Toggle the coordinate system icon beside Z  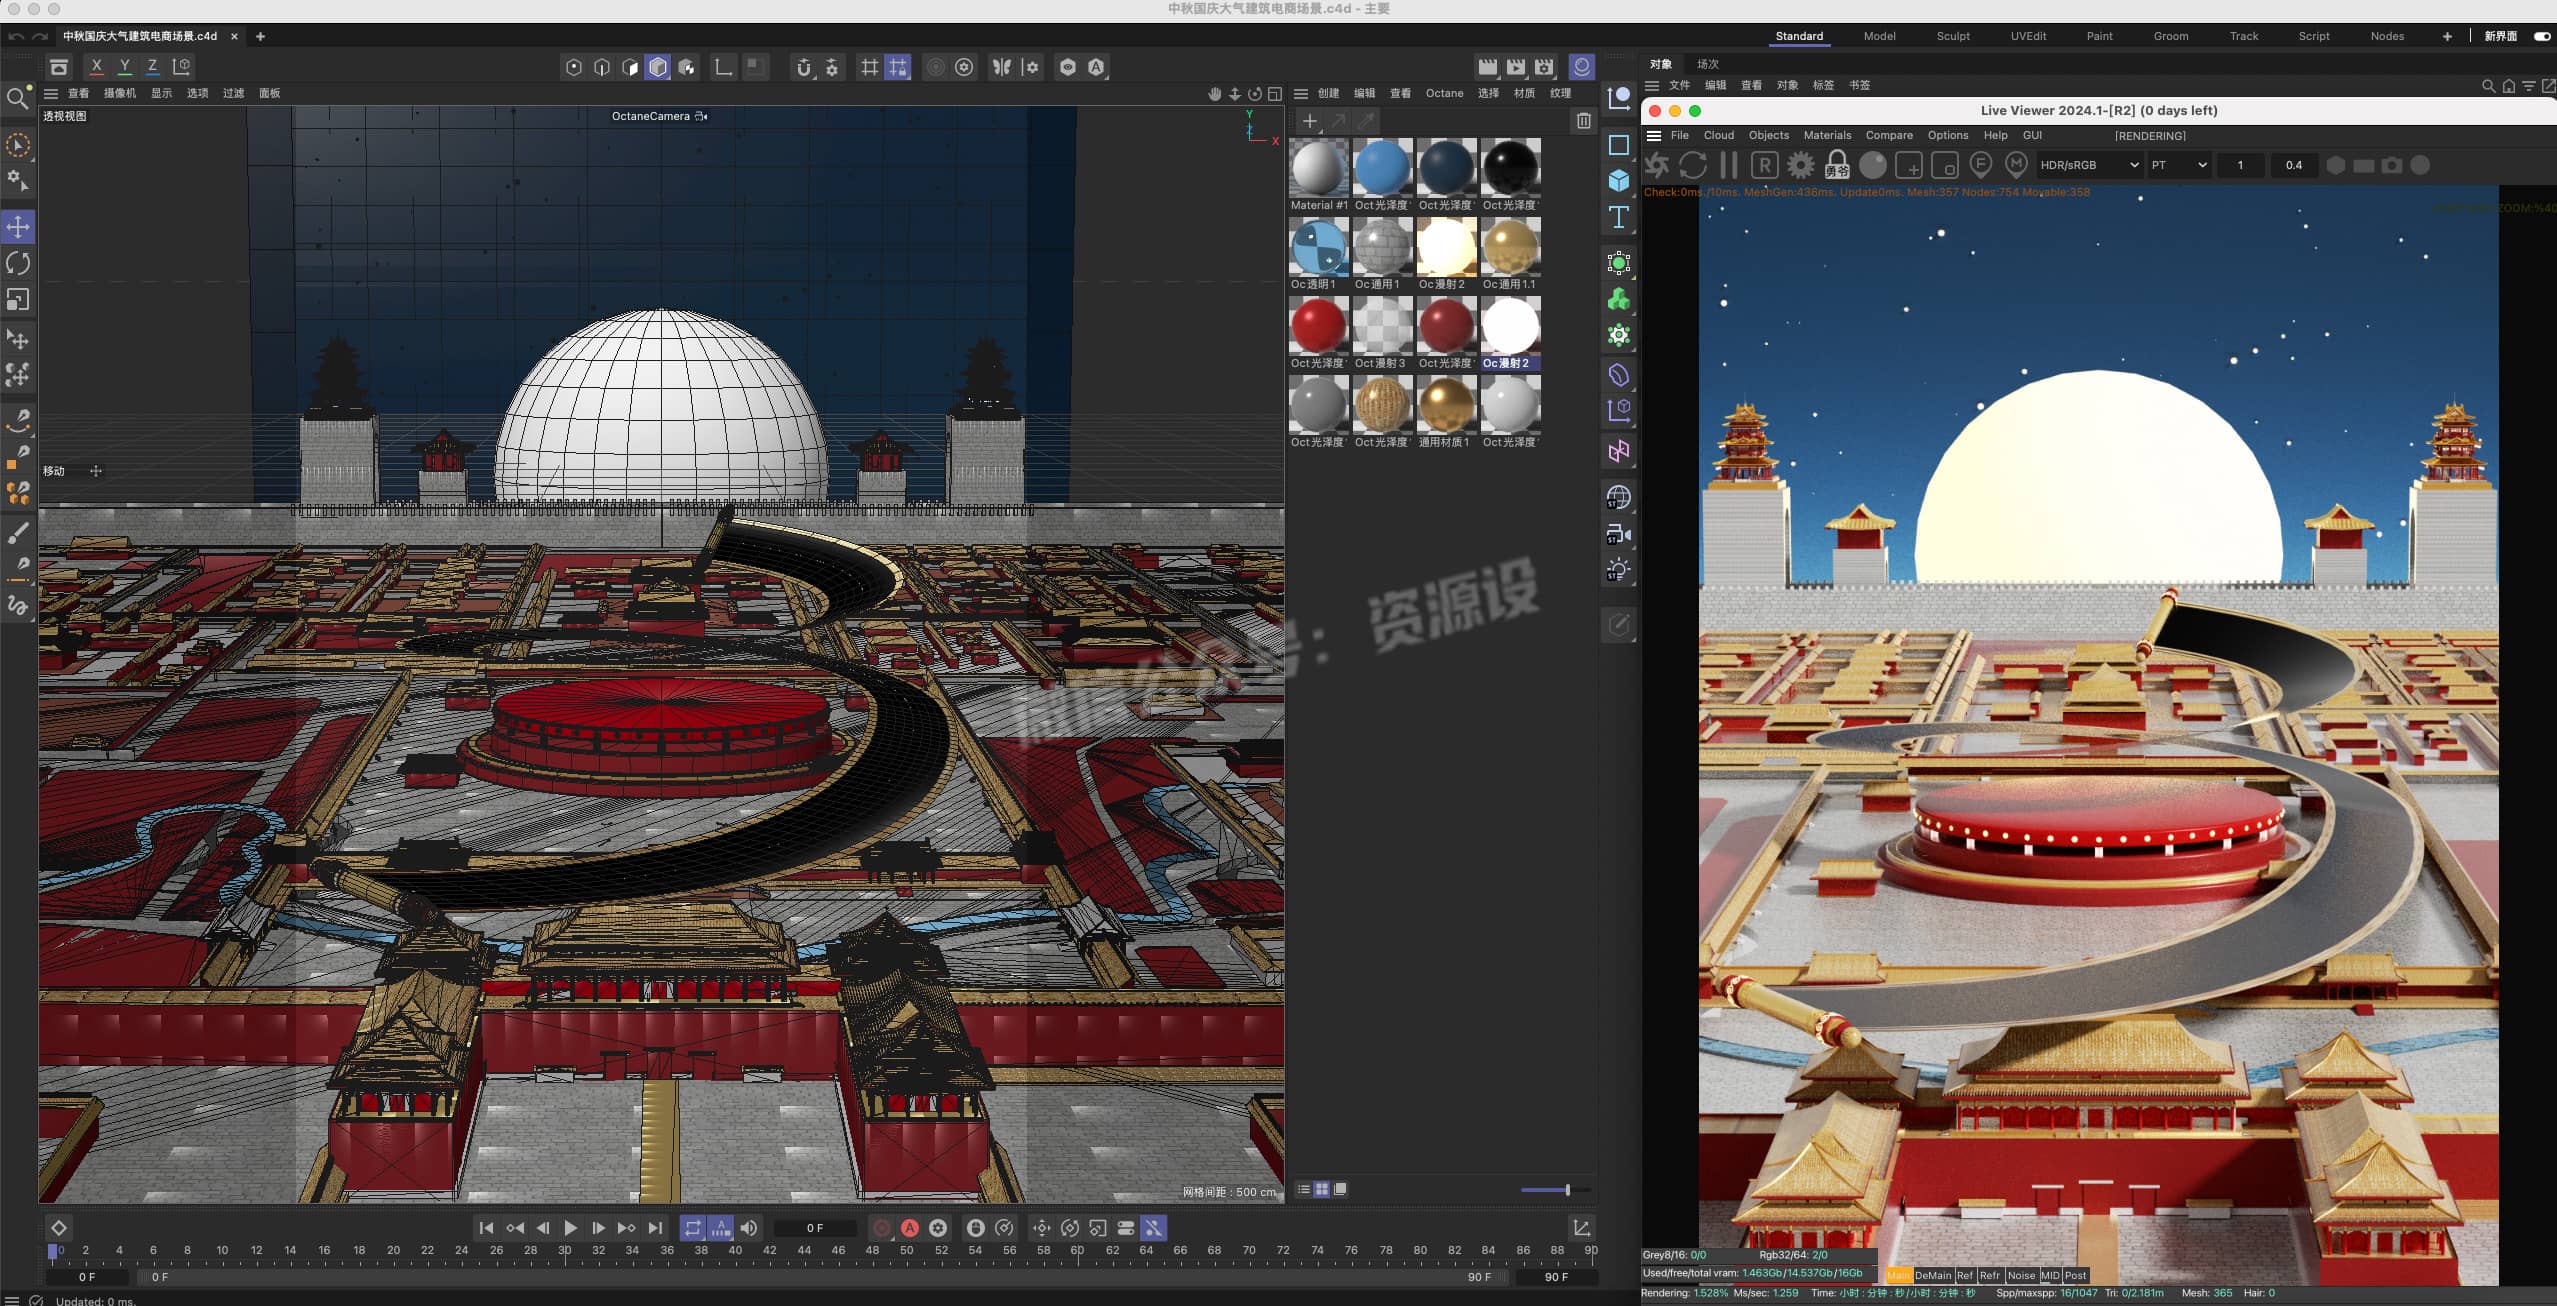pos(182,67)
